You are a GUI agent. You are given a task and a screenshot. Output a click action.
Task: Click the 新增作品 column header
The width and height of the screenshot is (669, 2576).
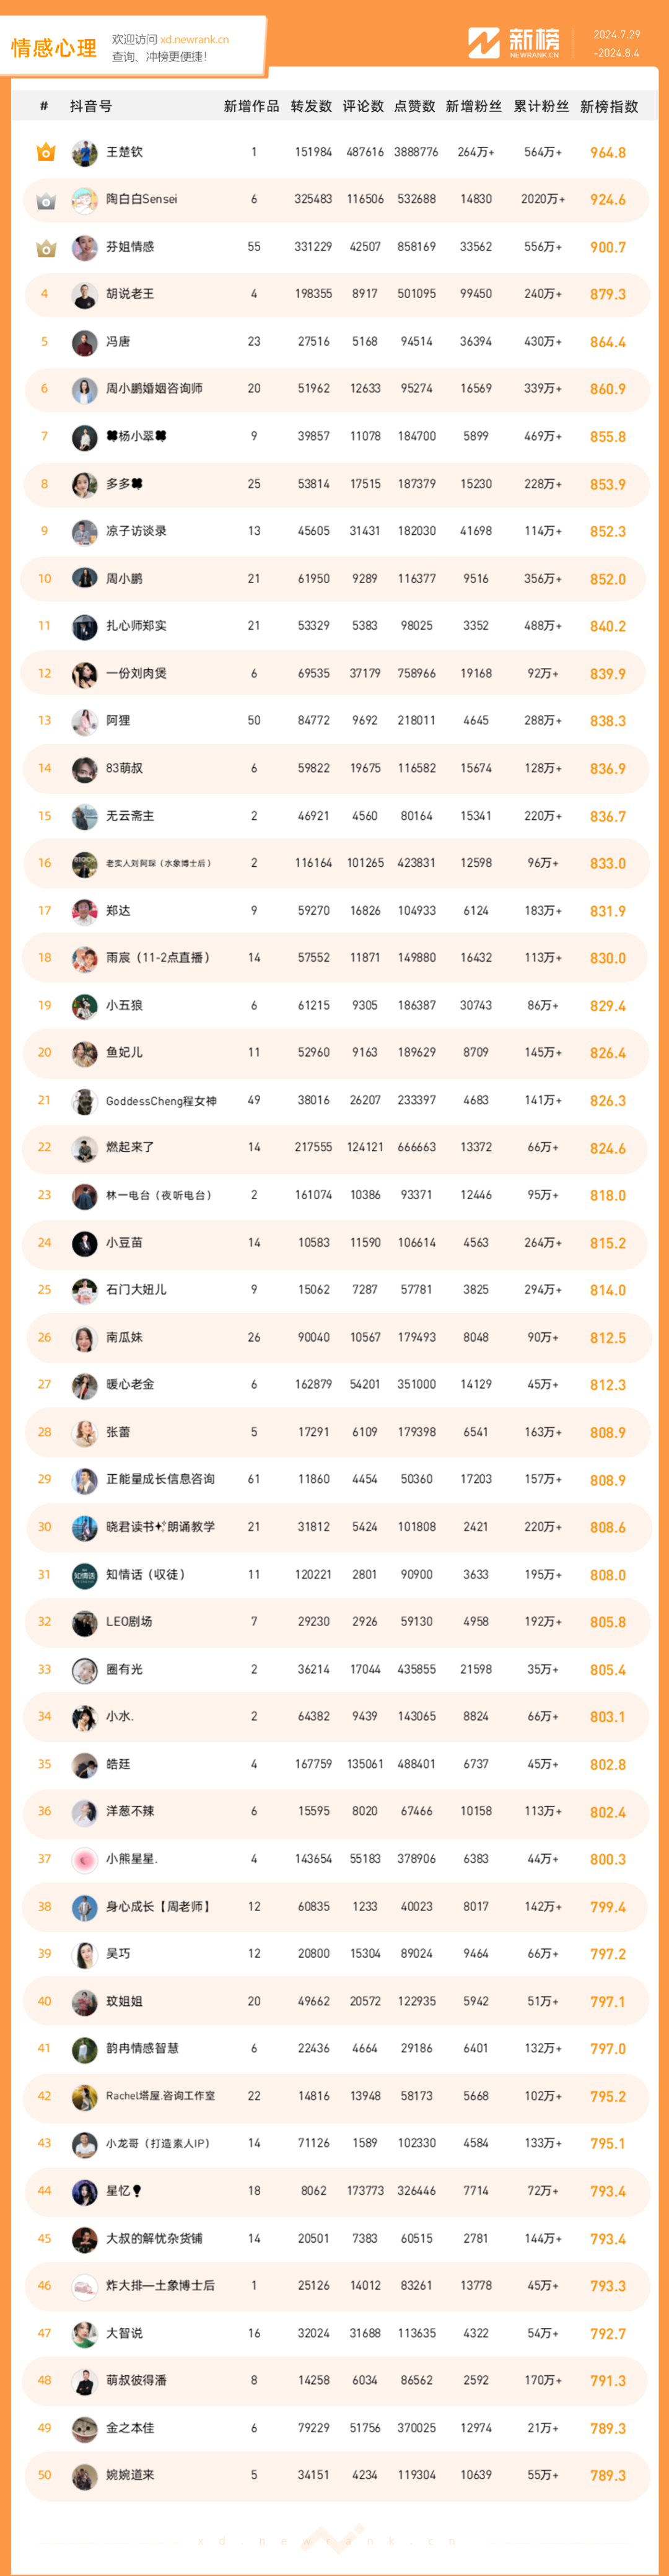(x=252, y=106)
